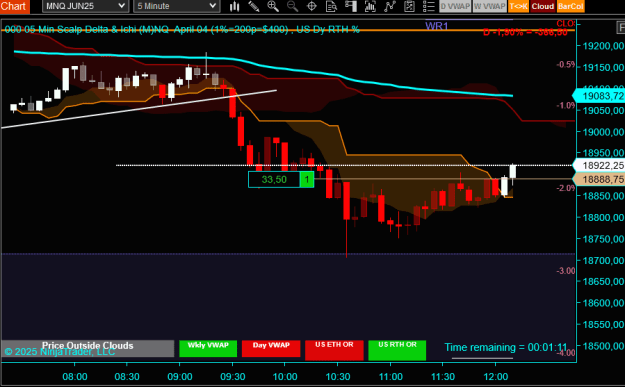625x387 pixels.
Task: Select the pencil drawing tools icon
Action: [x=254, y=6]
